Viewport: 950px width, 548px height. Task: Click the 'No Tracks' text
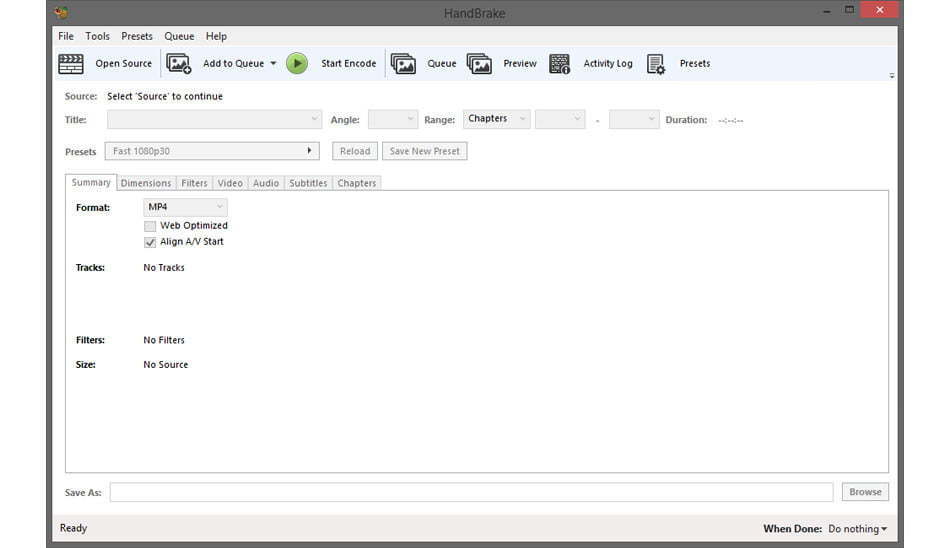point(164,267)
